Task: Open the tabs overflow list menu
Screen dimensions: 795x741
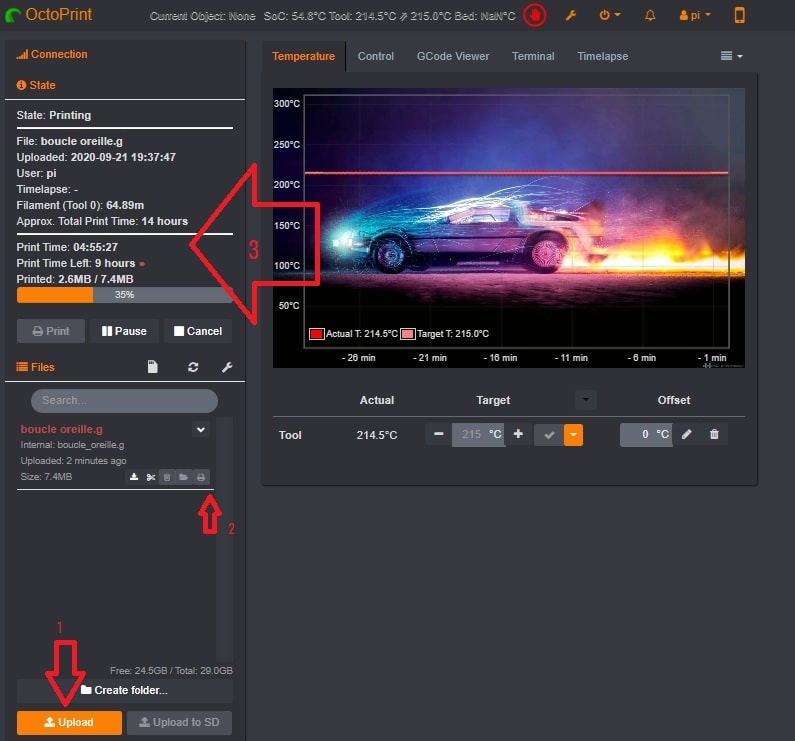Action: [731, 56]
